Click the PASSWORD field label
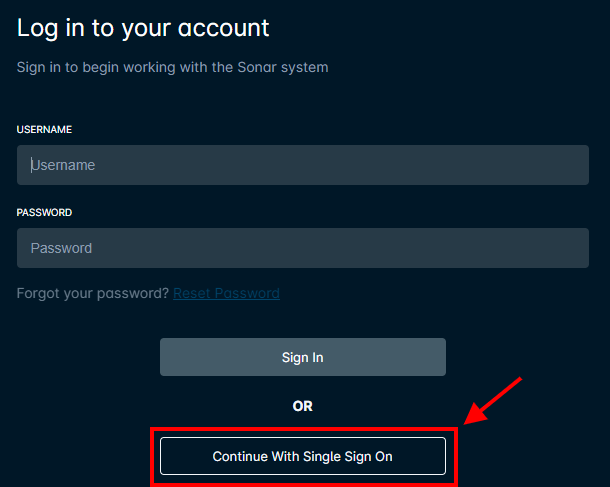The image size is (610, 487). (44, 212)
